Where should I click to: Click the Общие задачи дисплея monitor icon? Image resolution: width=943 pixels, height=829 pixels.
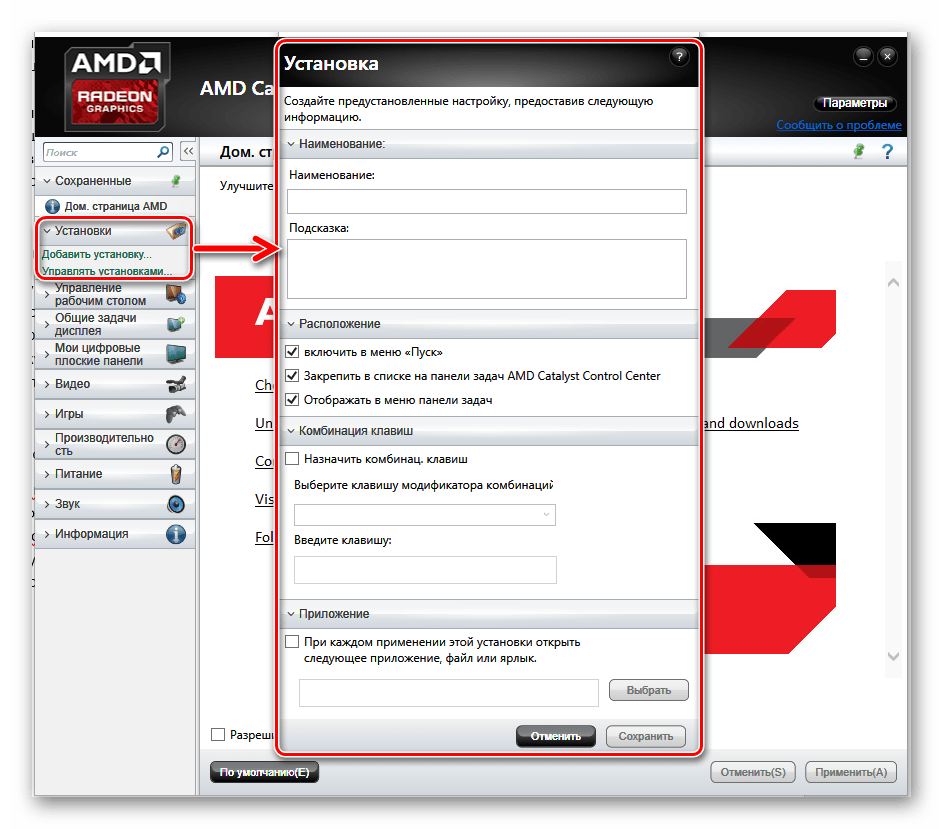click(176, 324)
